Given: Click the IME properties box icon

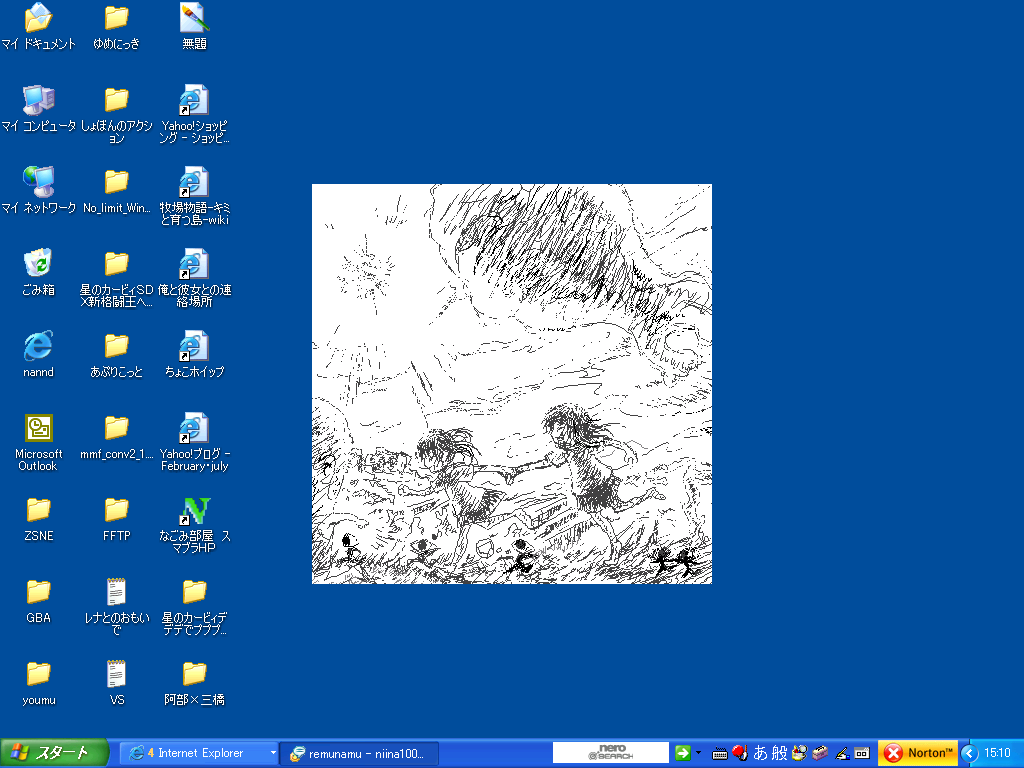Looking at the screenshot, I should (x=861, y=753).
